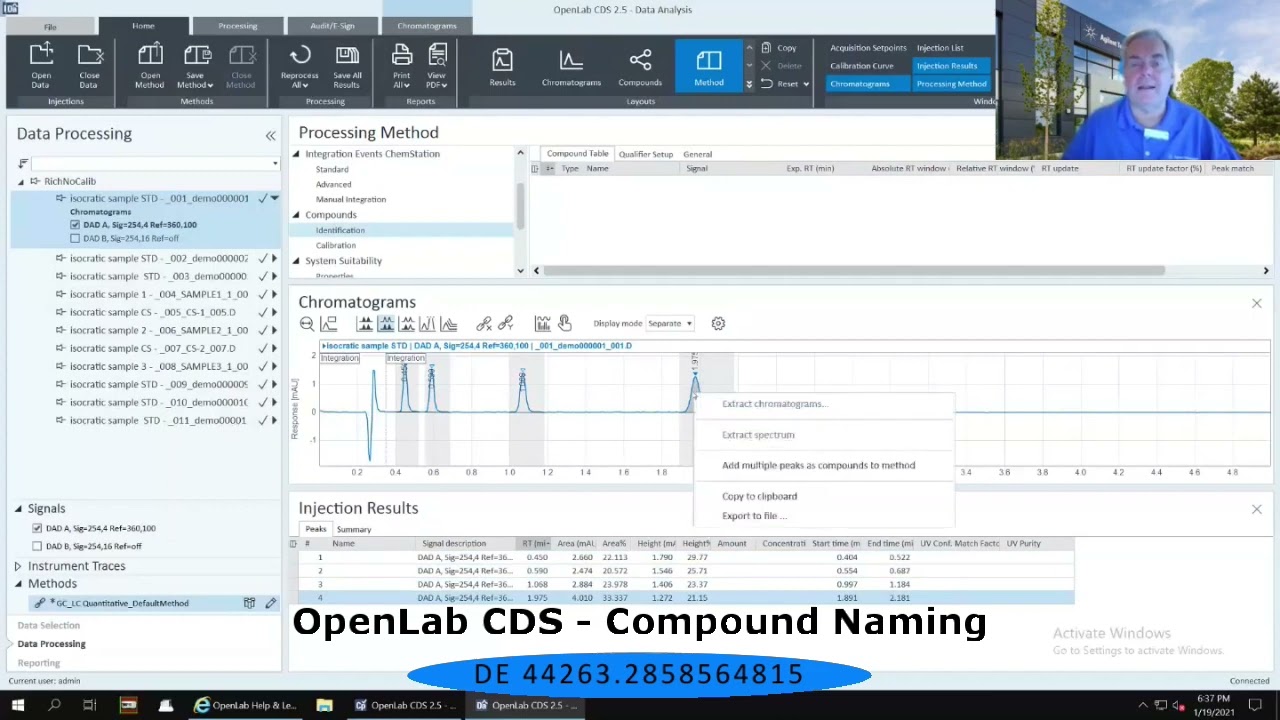The image size is (1280, 720).
Task: Collapse the RichNoCalib tree node
Action: (x=21, y=182)
